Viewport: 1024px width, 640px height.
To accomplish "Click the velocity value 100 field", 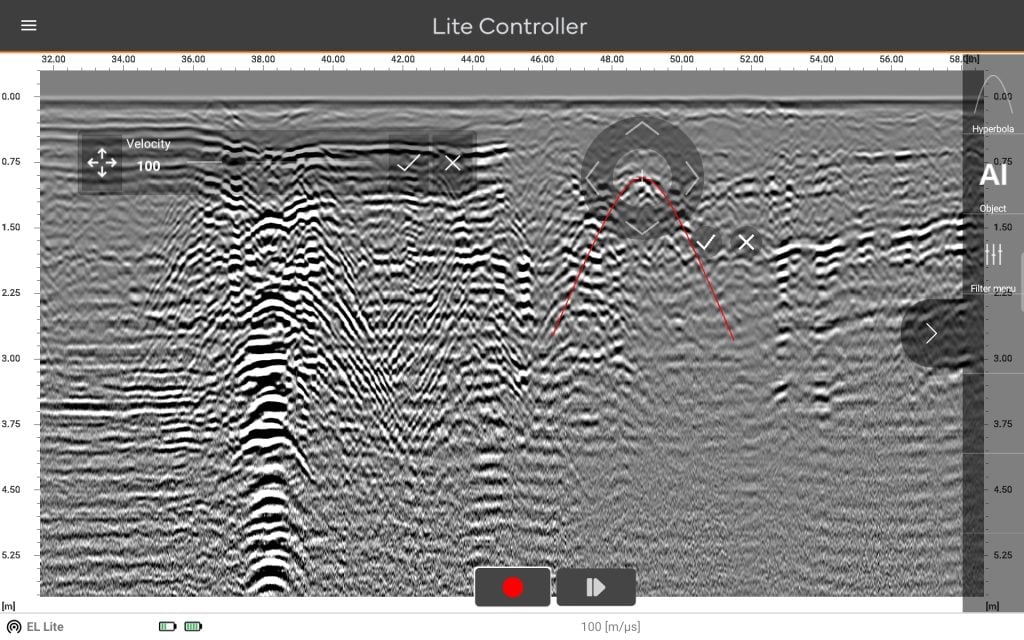I will pyautogui.click(x=148, y=166).
